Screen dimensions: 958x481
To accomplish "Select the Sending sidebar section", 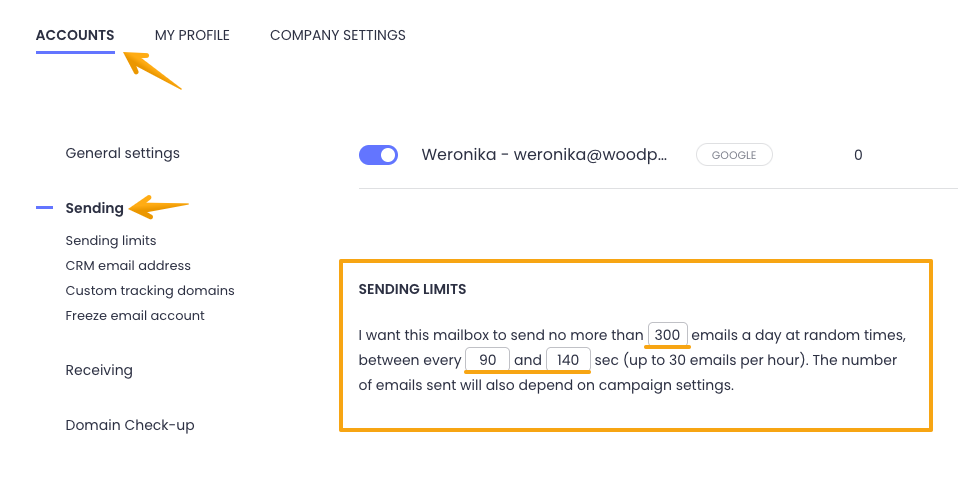I will click(95, 208).
